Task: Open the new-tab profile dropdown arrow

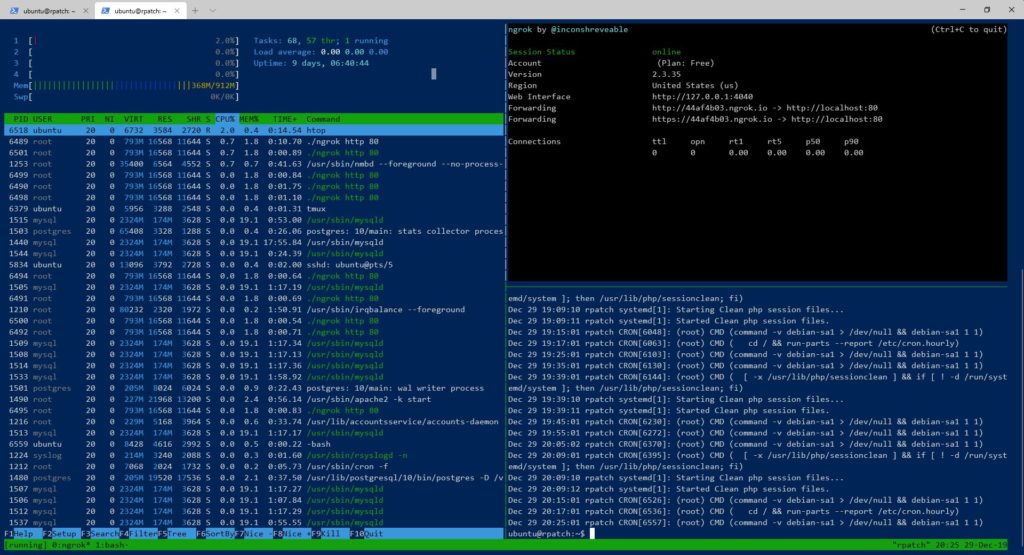Action: pyautogui.click(x=213, y=10)
